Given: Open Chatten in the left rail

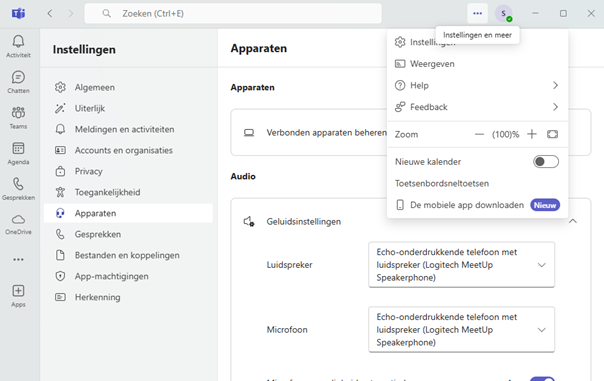Looking at the screenshot, I should 18,82.
